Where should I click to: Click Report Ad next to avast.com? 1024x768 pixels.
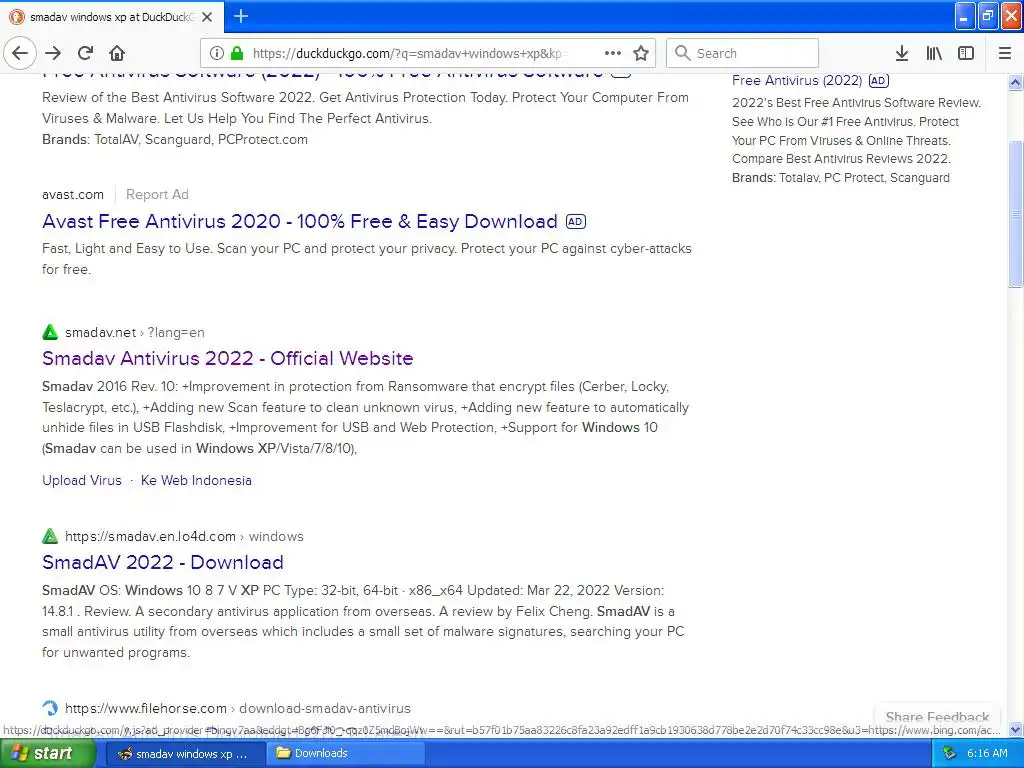[x=157, y=195]
